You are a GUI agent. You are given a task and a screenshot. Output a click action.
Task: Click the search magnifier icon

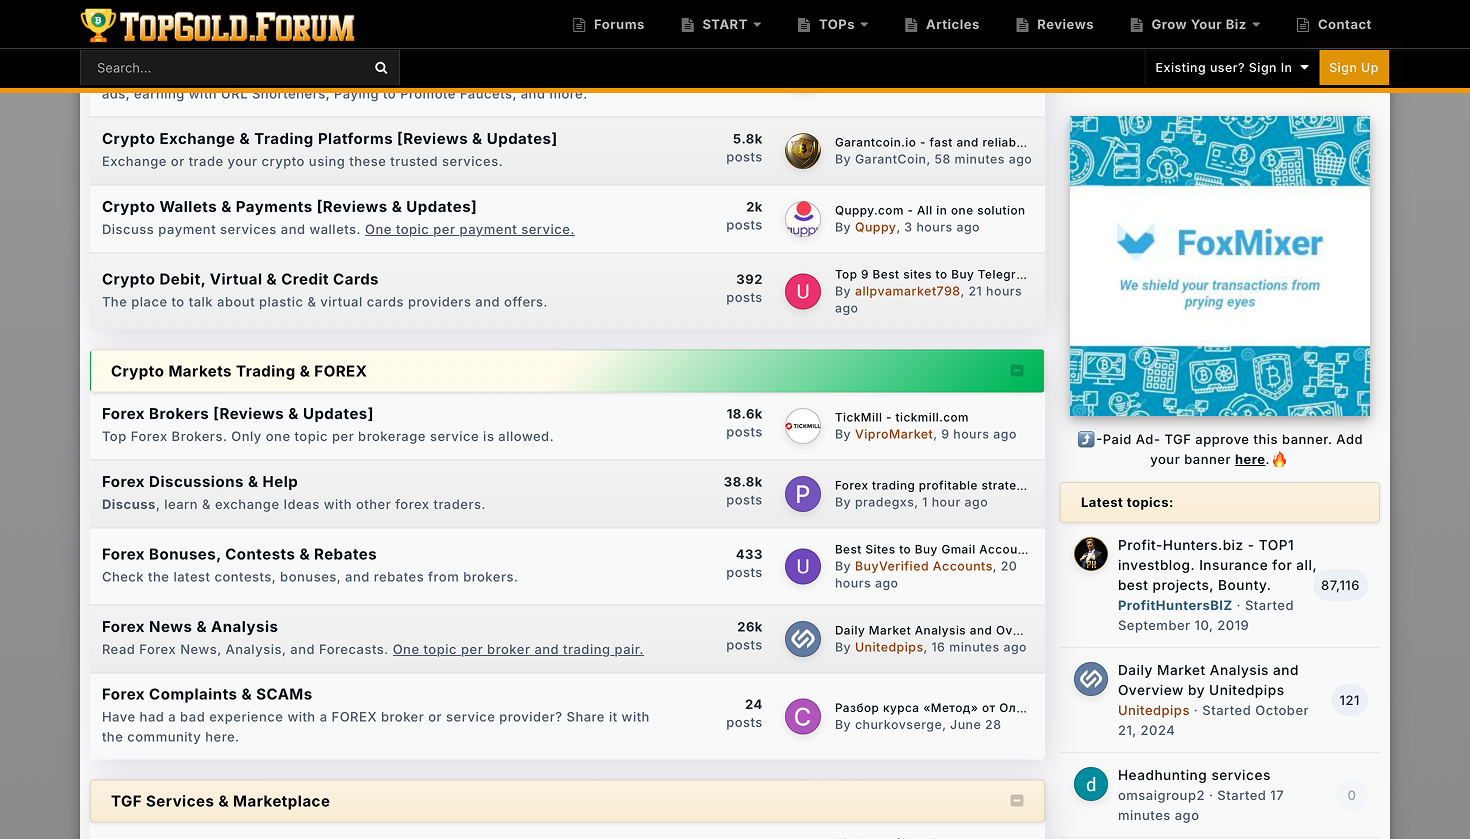381,68
